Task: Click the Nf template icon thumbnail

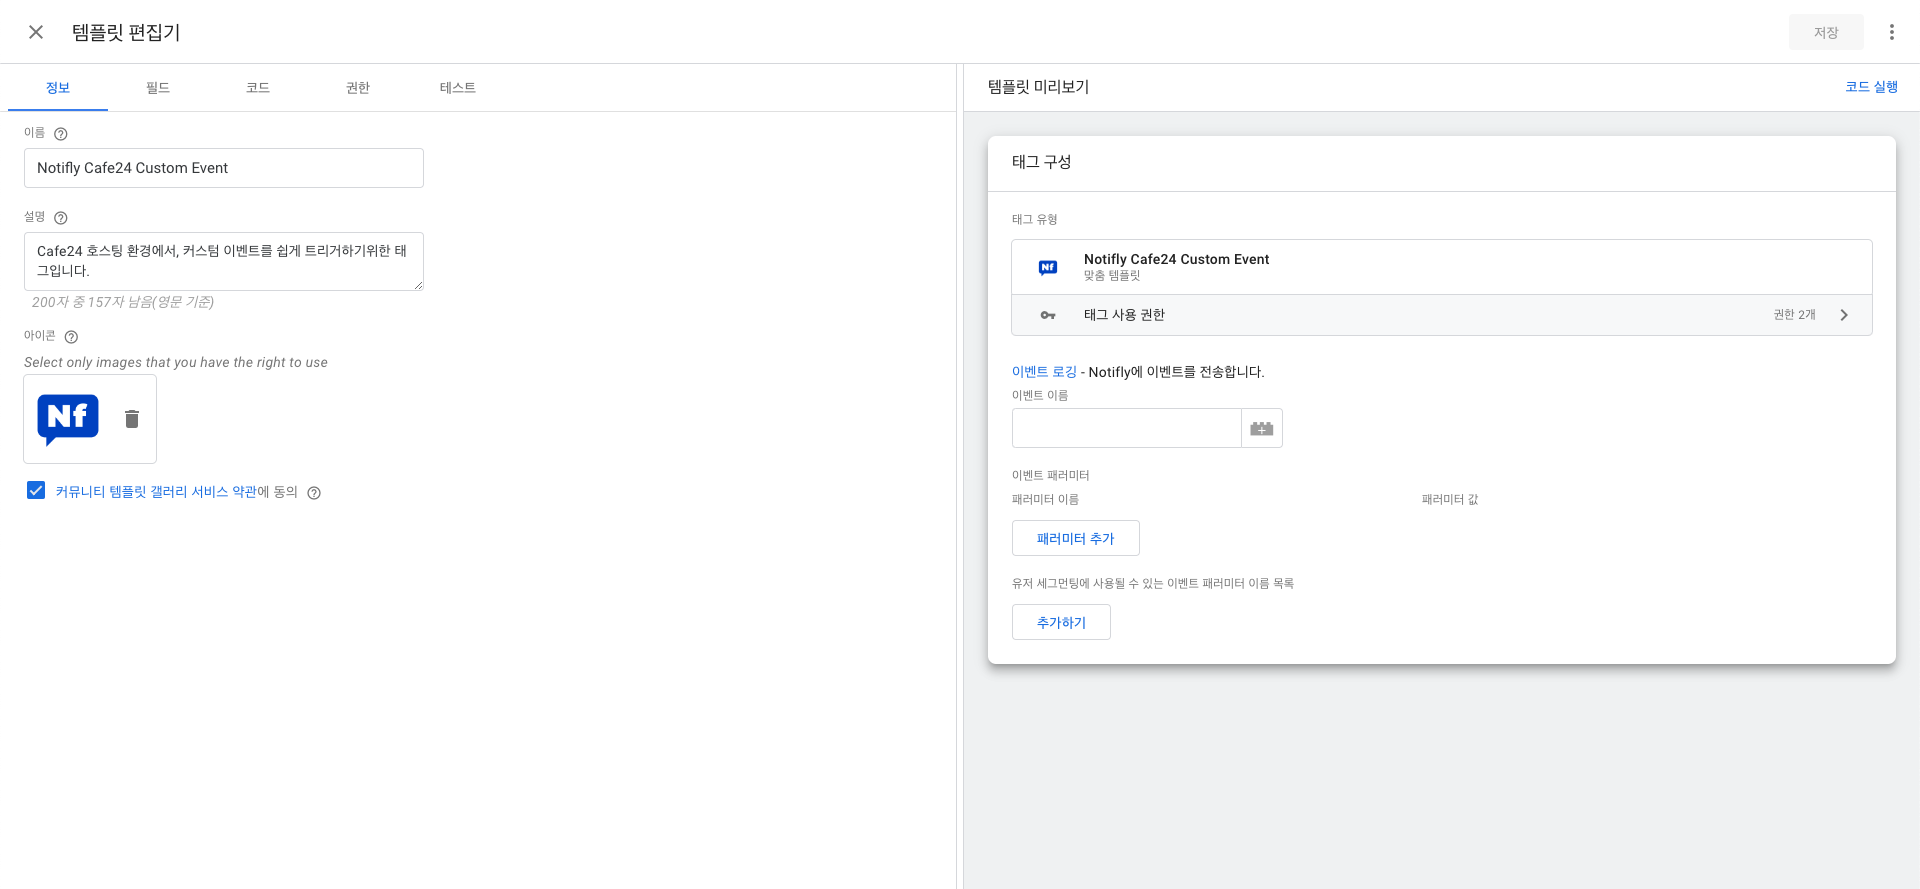Action: (68, 419)
